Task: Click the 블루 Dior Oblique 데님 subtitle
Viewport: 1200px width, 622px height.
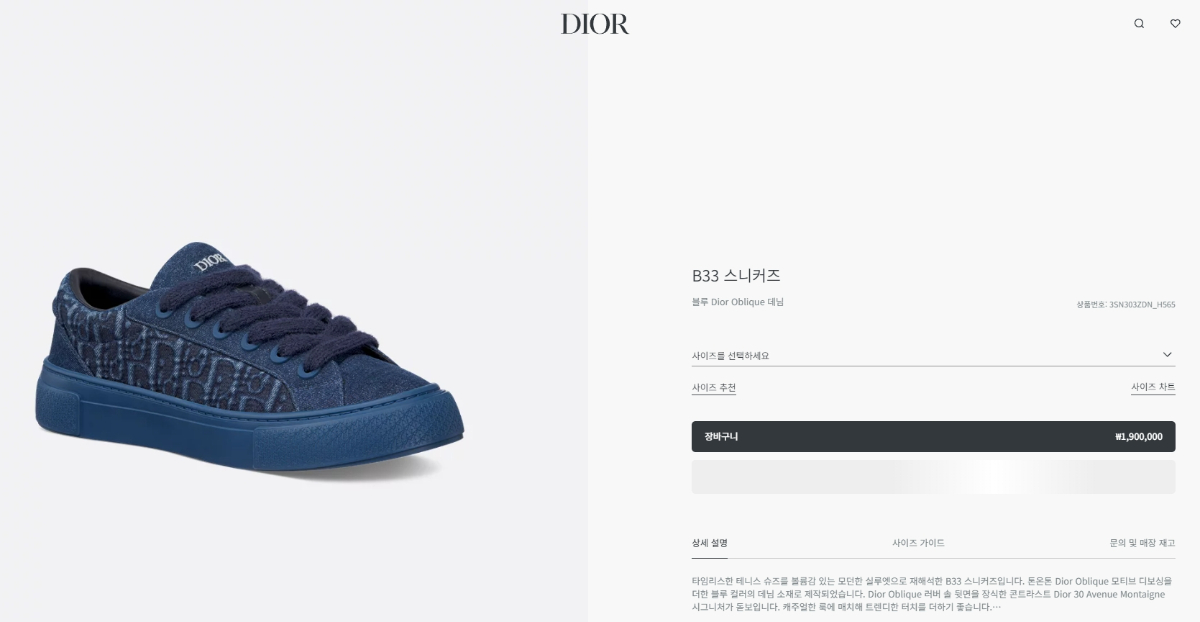Action: (x=738, y=302)
